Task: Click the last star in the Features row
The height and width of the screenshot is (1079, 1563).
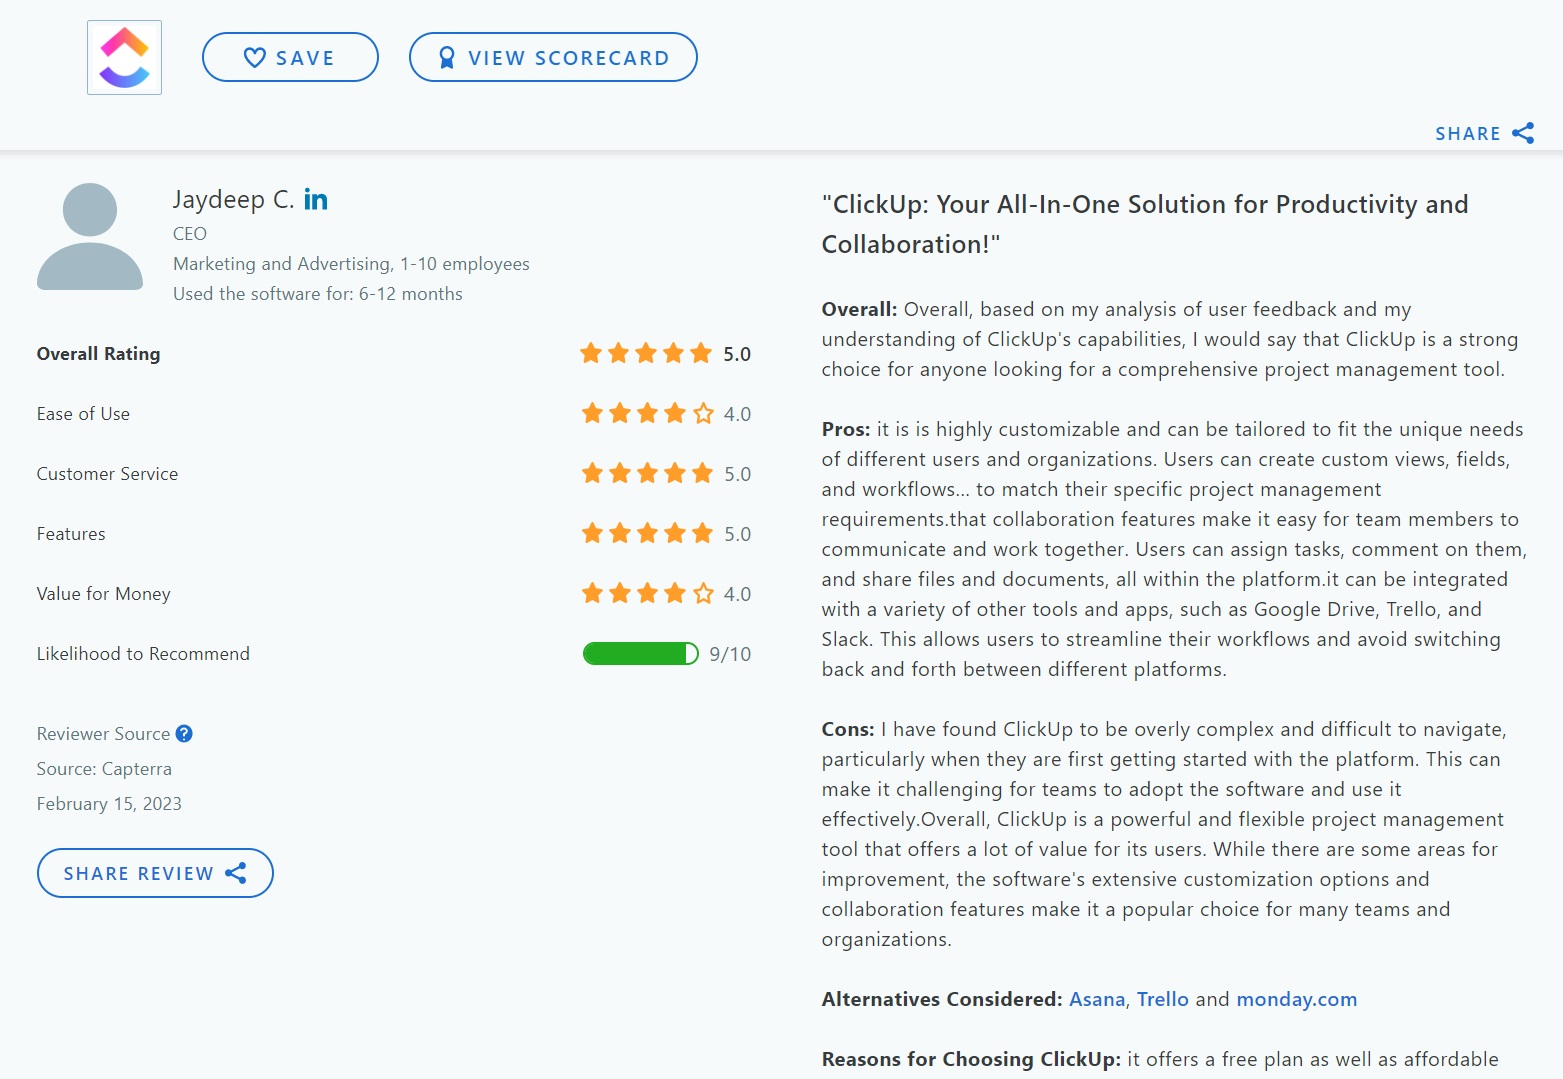Action: [x=701, y=533]
